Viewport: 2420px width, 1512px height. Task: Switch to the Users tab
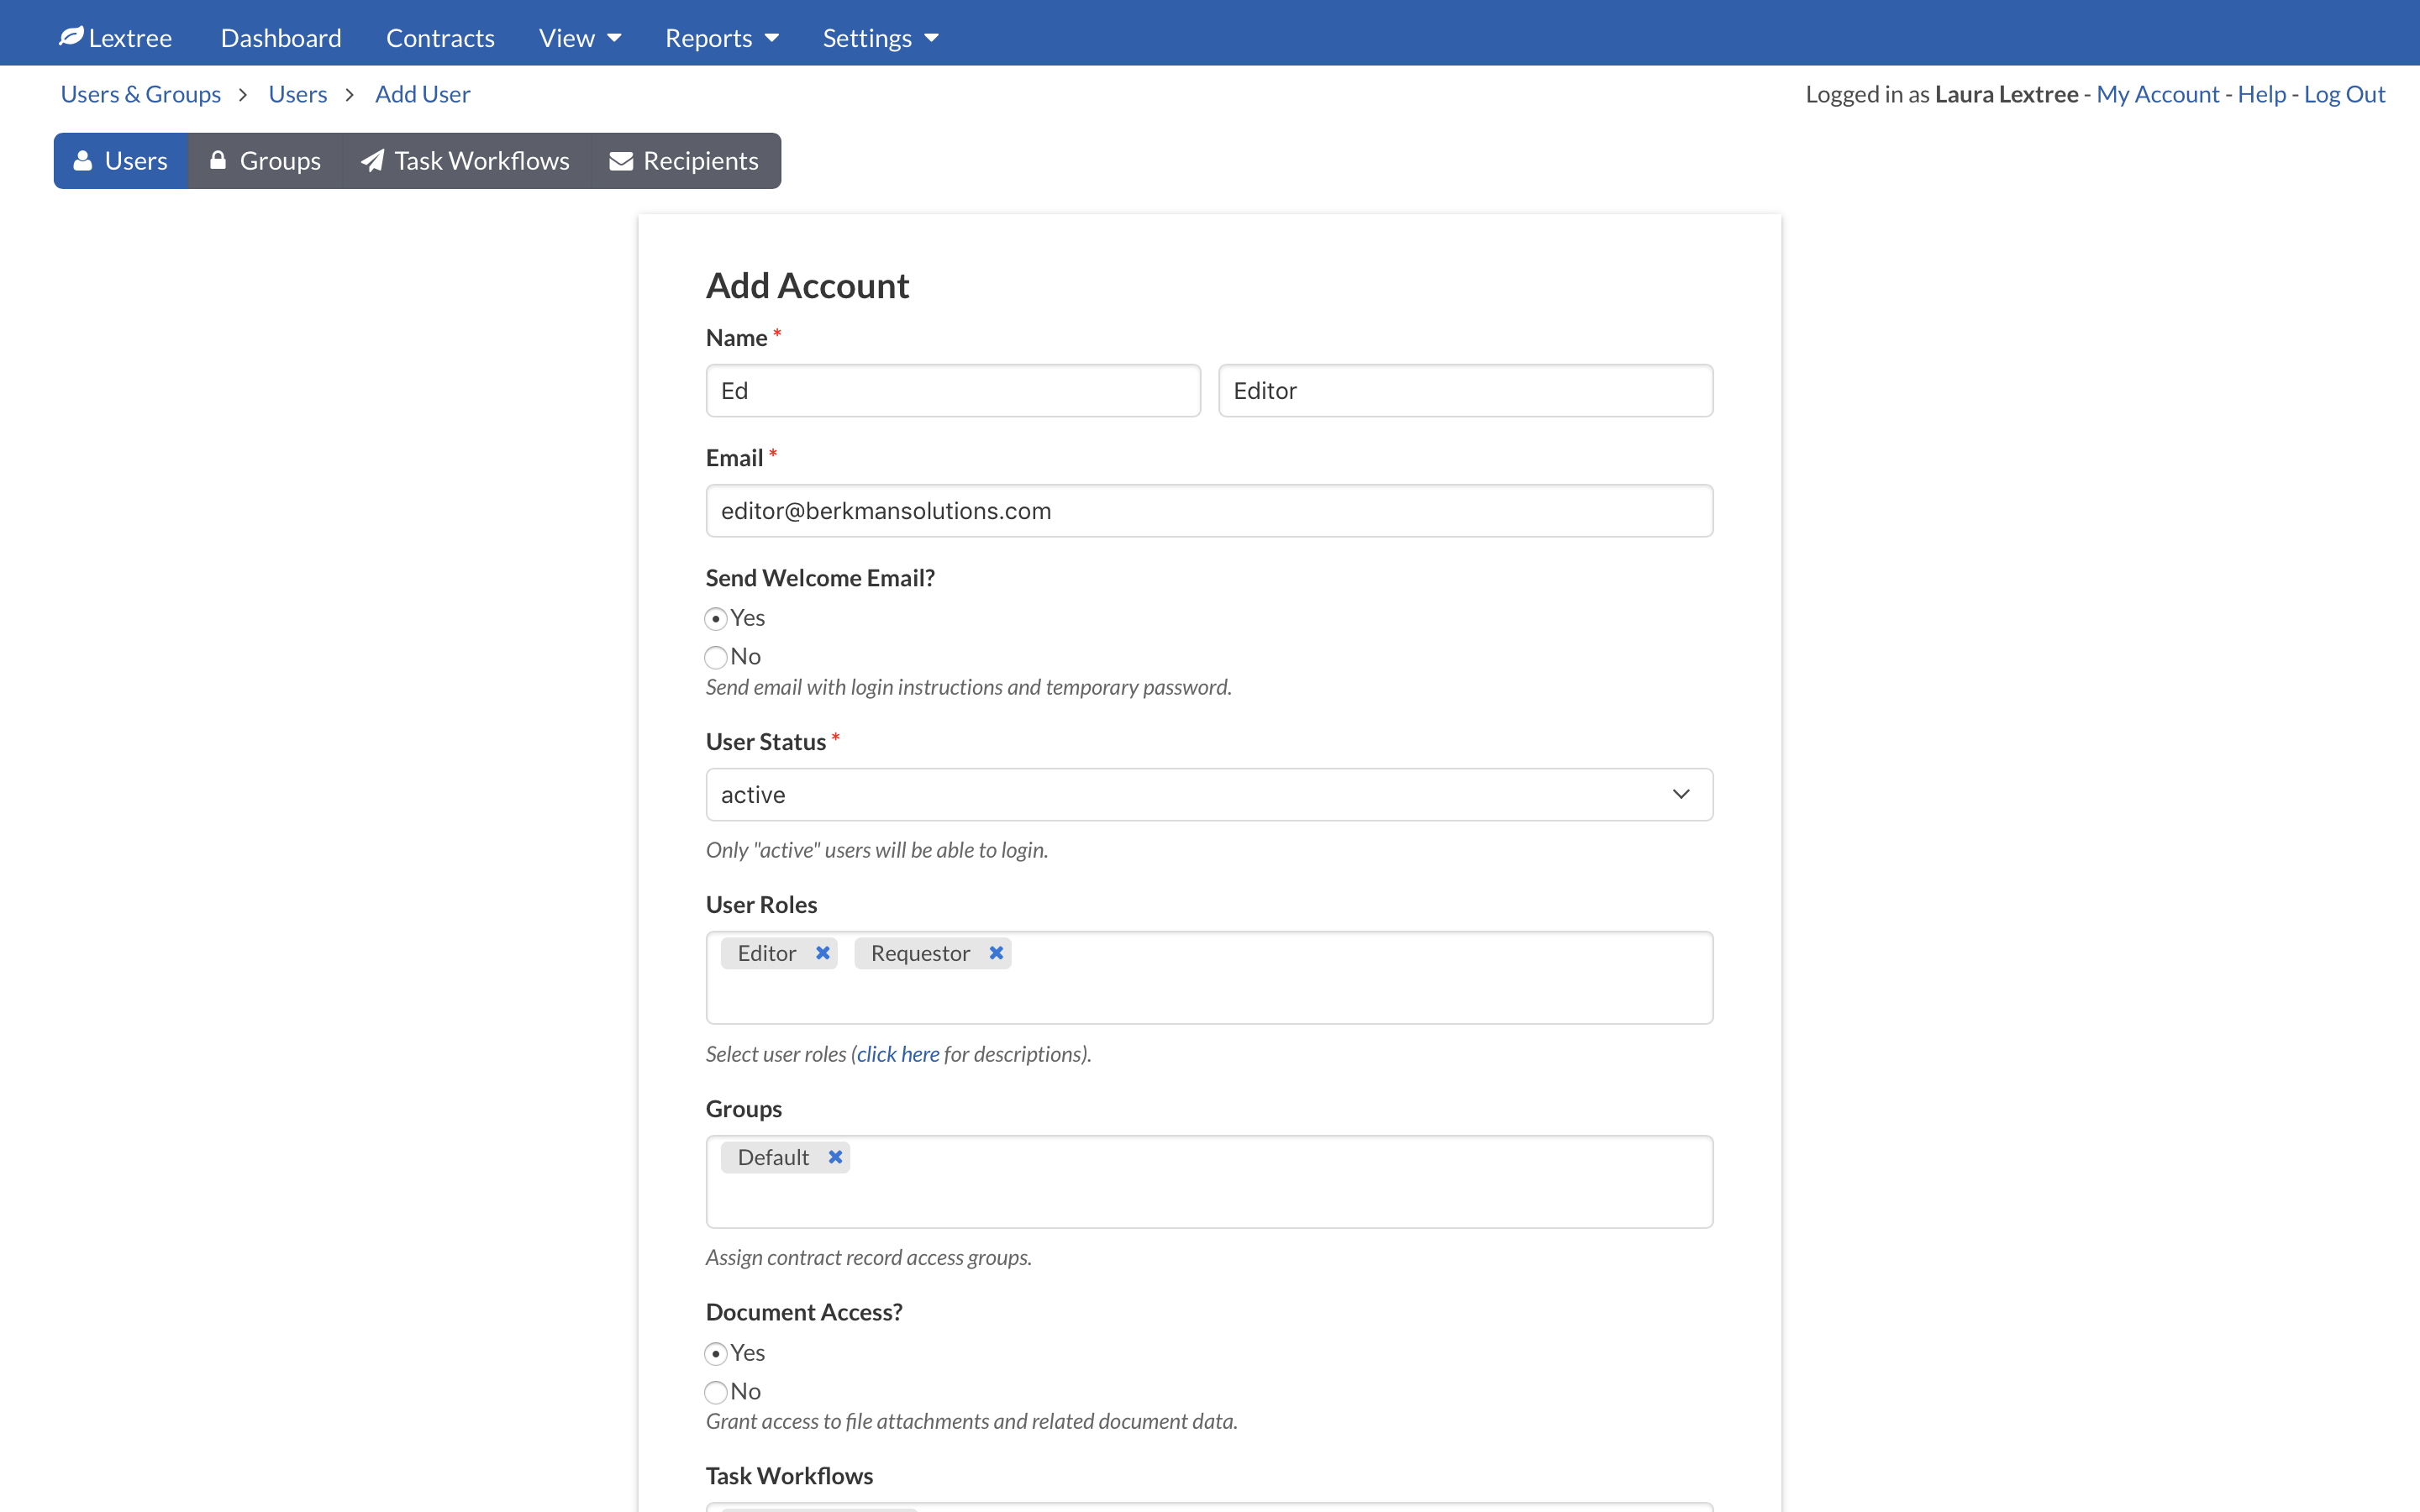(x=121, y=160)
